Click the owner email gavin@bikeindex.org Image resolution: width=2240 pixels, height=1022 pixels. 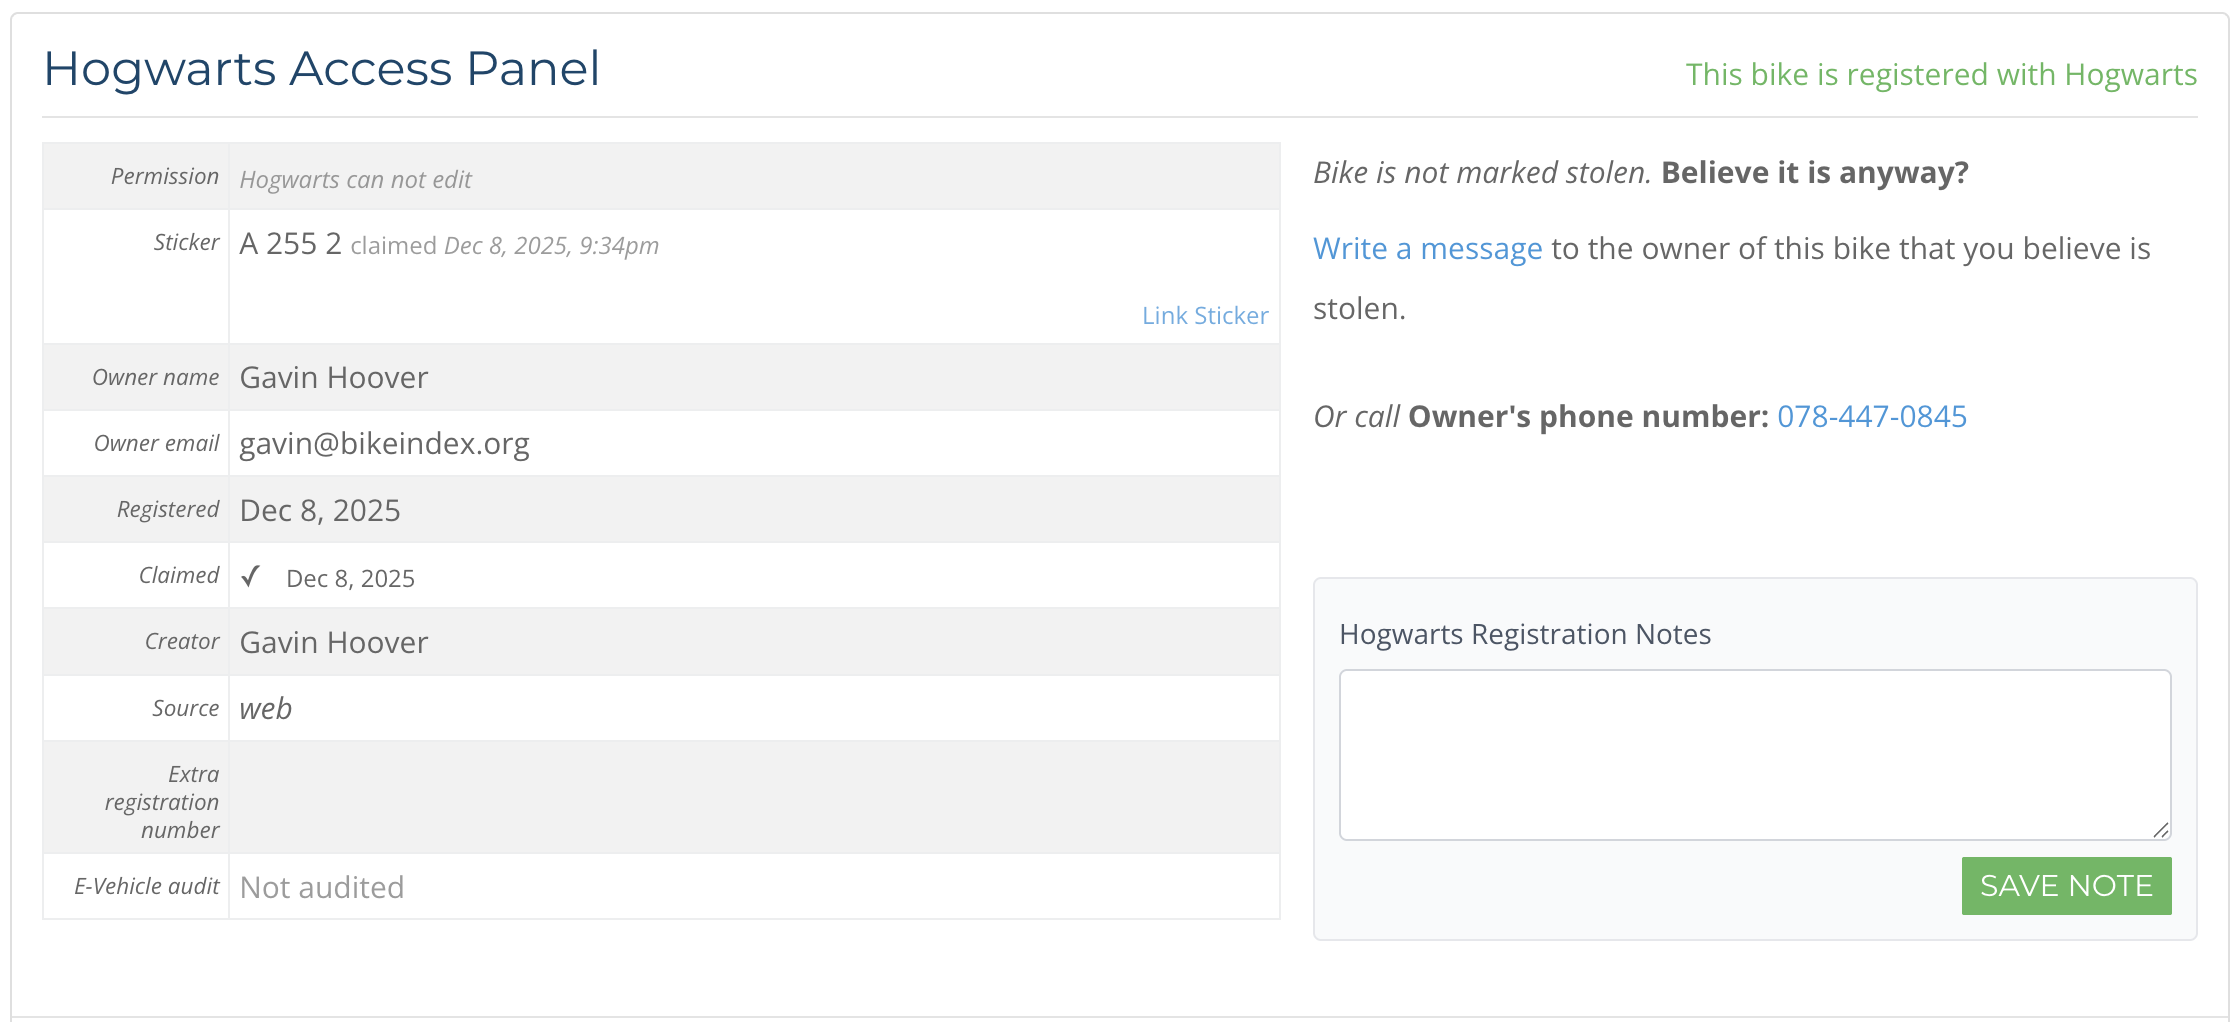(384, 444)
